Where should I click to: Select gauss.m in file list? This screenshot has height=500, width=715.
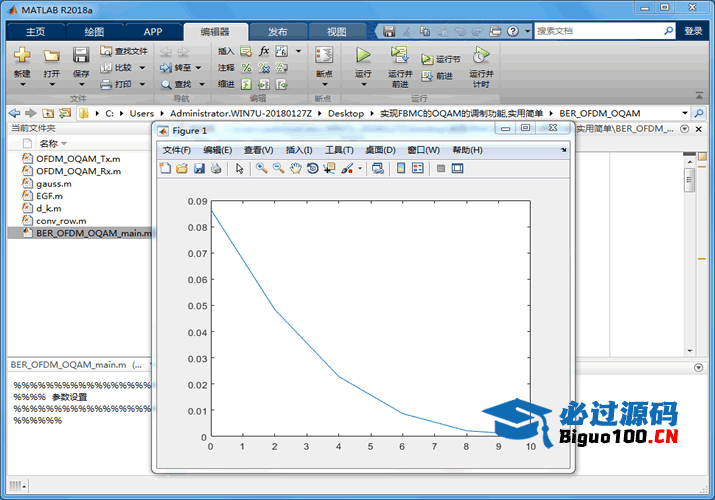click(x=53, y=184)
